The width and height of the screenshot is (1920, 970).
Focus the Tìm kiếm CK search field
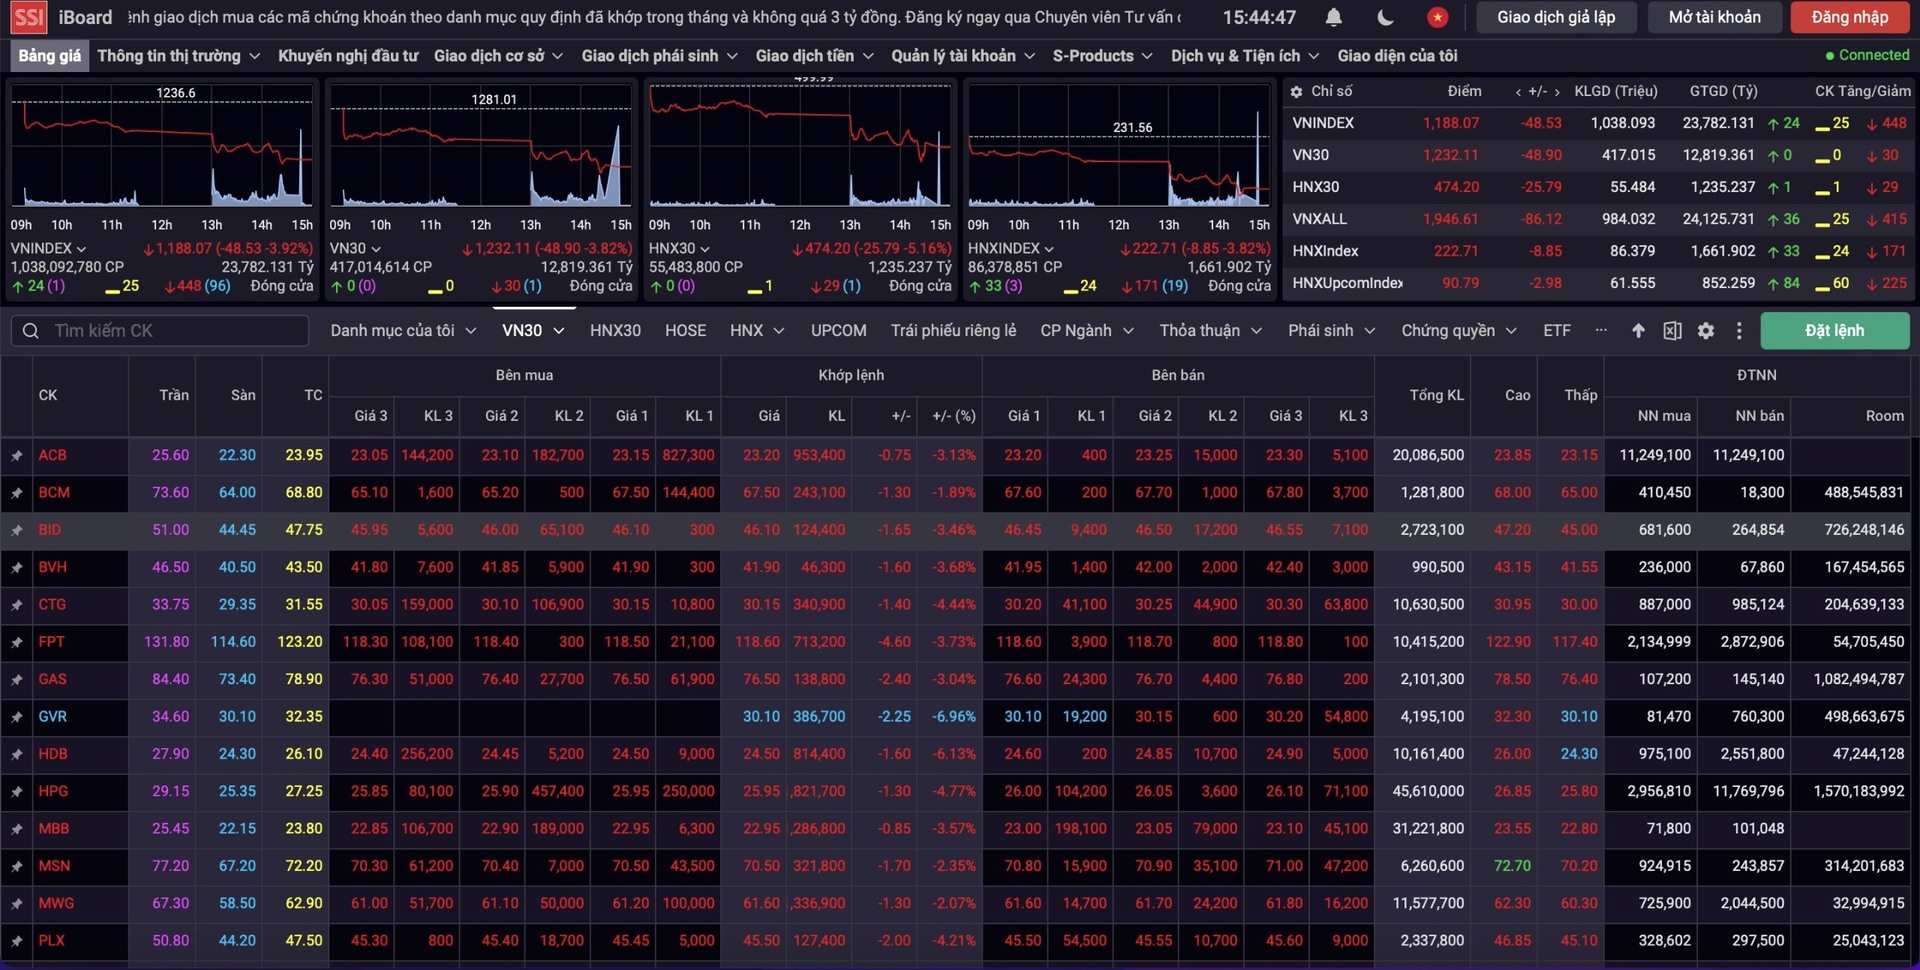point(160,331)
